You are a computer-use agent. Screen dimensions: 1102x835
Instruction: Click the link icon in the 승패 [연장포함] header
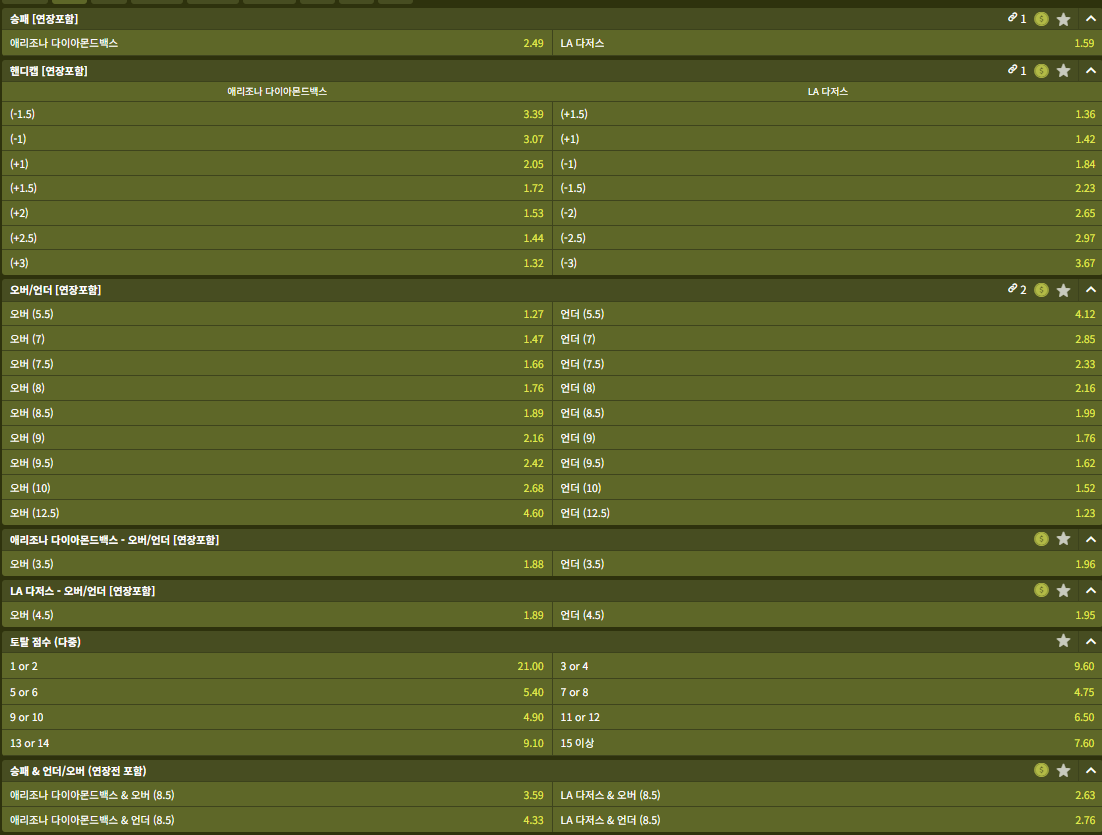pos(1012,18)
